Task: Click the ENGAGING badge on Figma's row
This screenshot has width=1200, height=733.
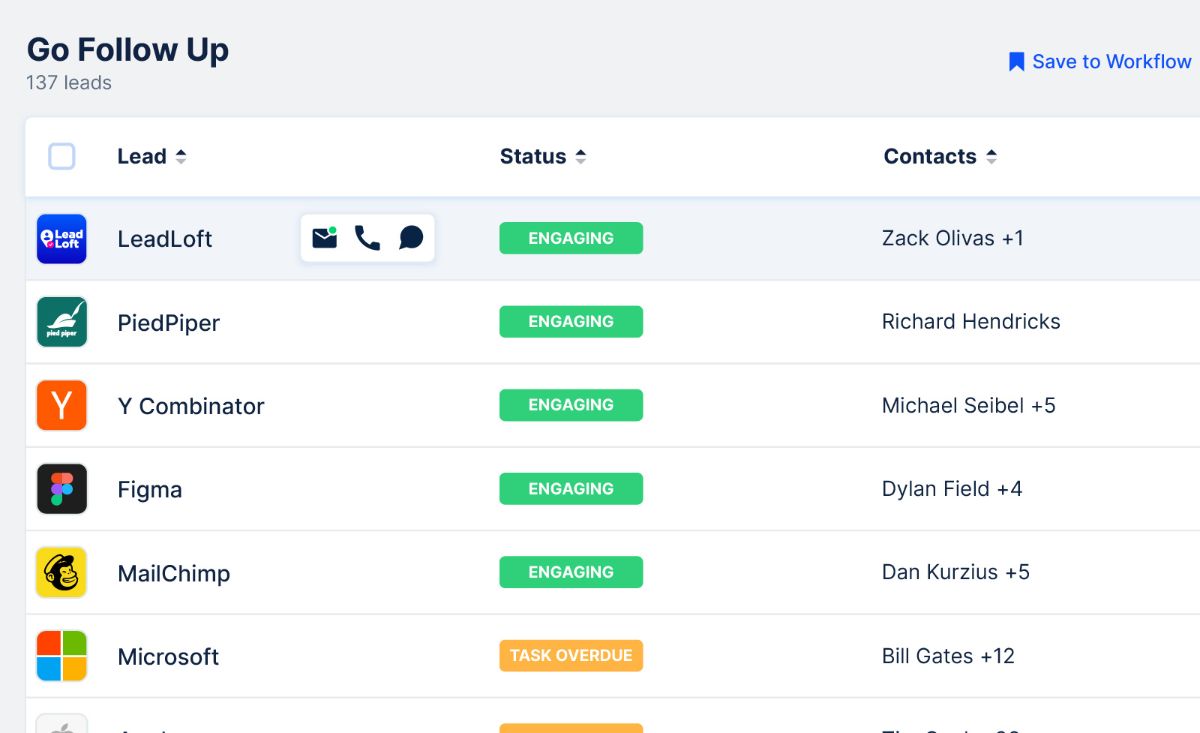Action: click(571, 488)
